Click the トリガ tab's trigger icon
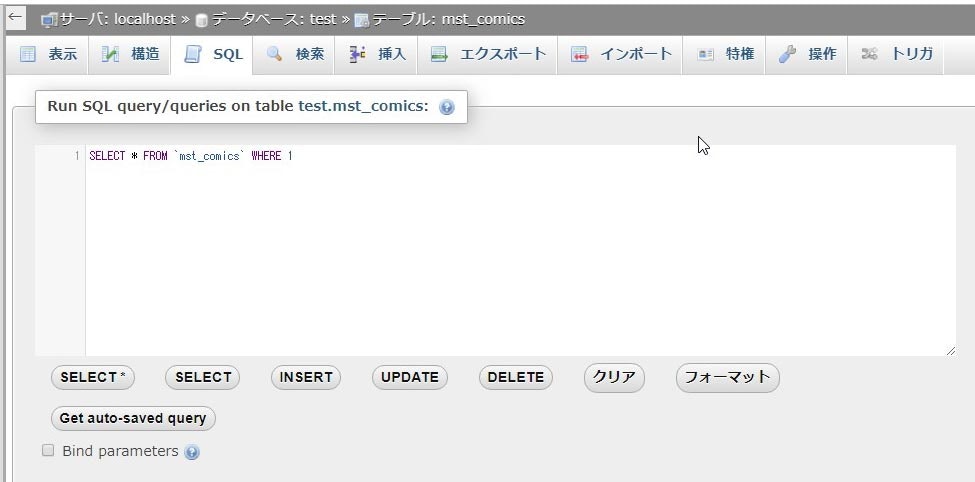This screenshot has height=482, width=975. pos(869,55)
